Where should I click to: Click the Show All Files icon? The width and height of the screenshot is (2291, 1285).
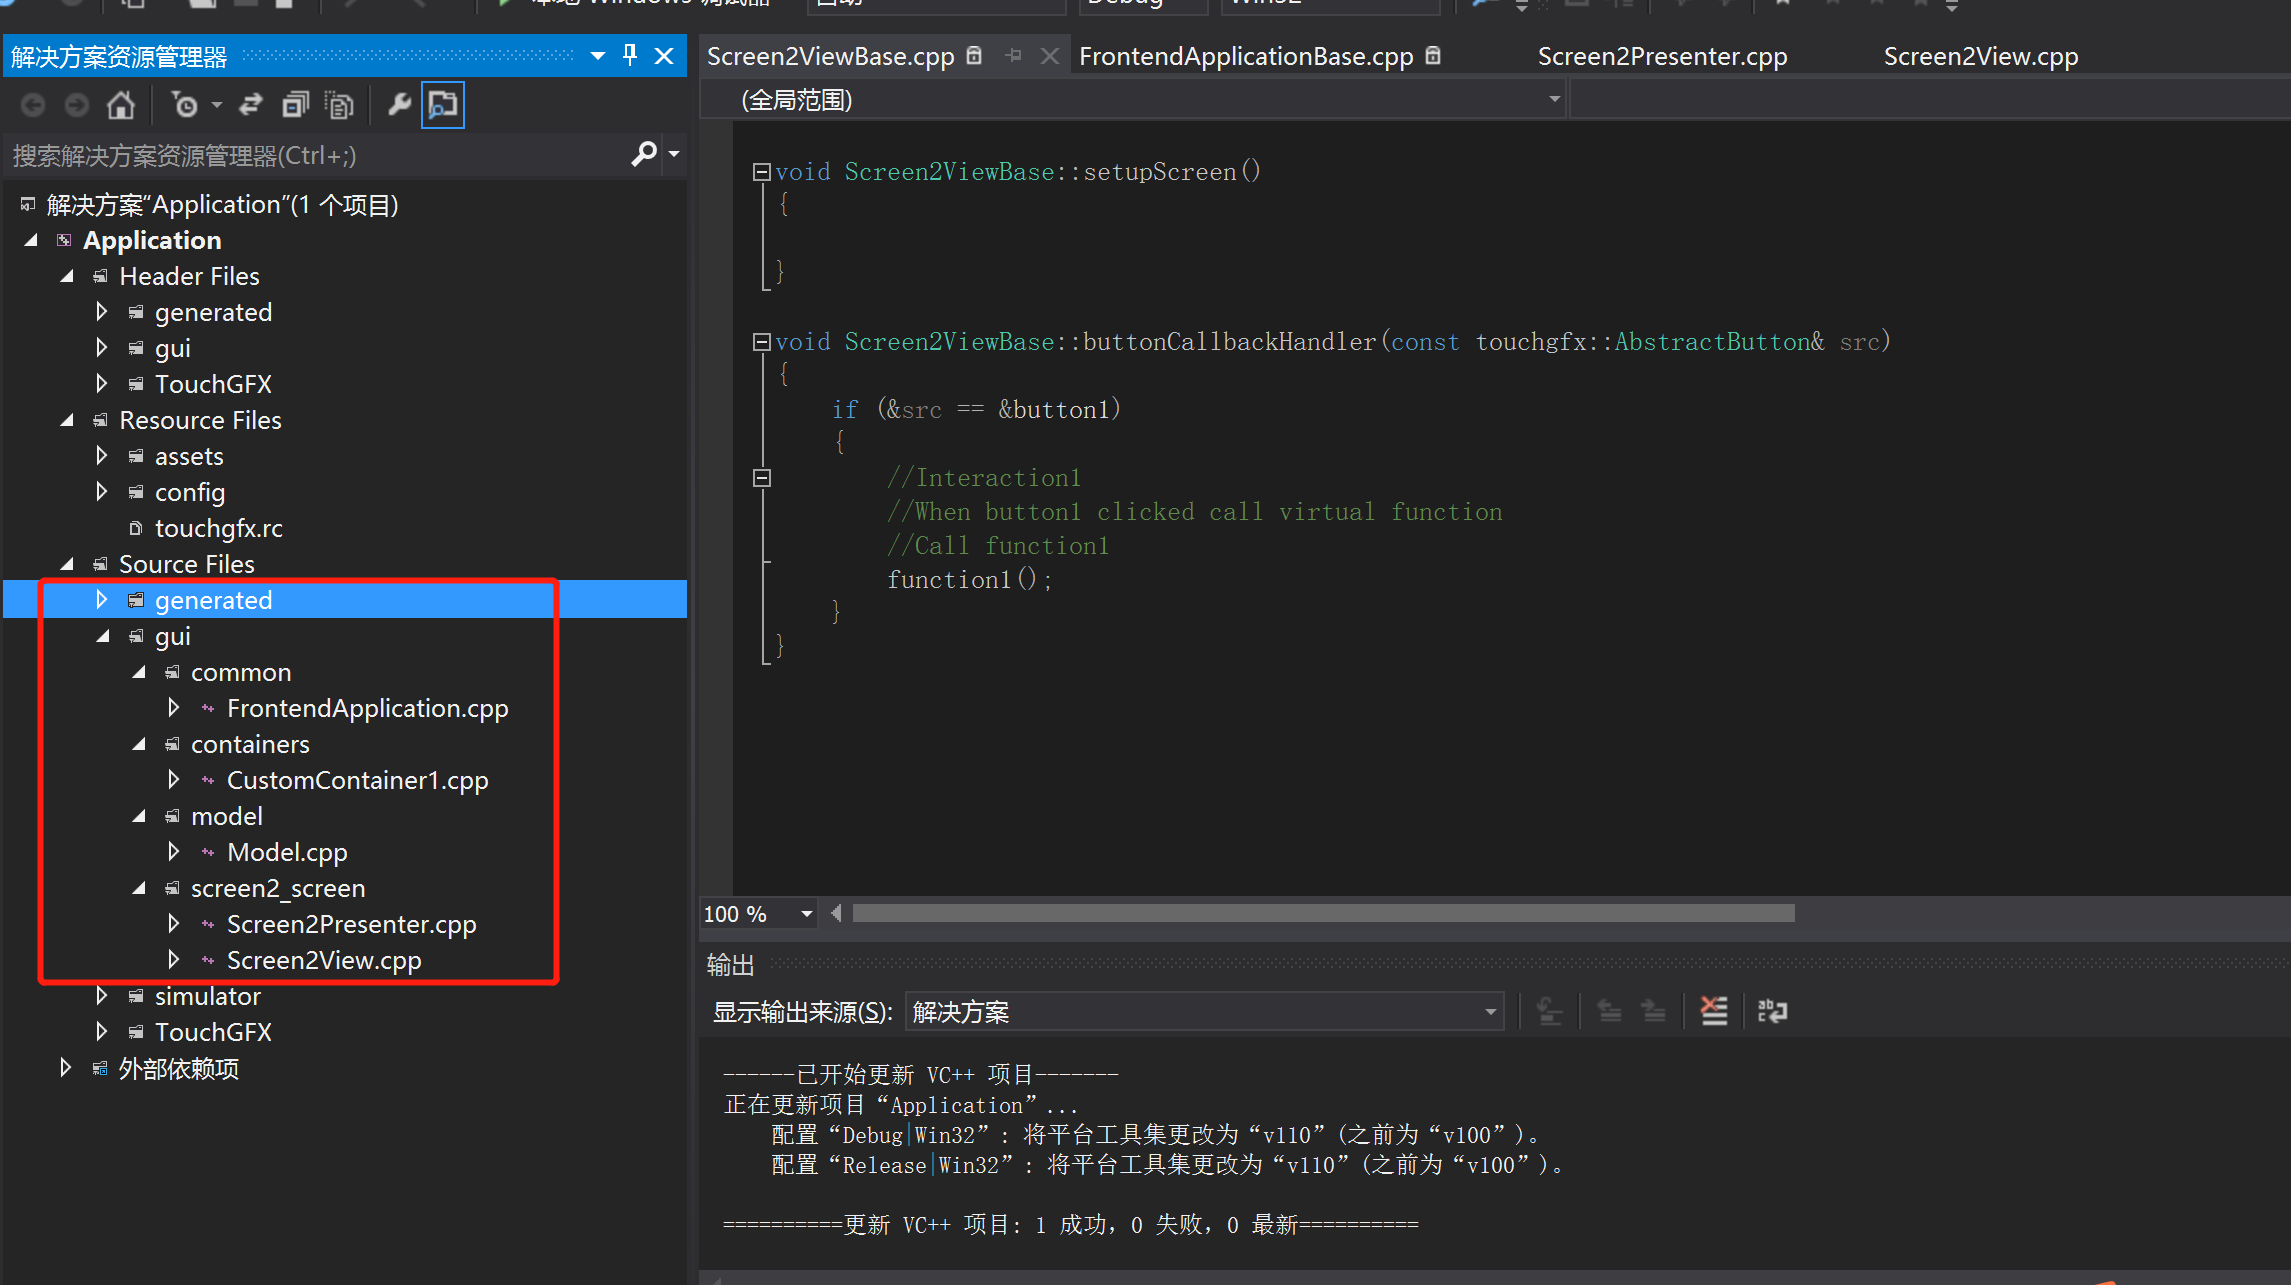pos(340,105)
